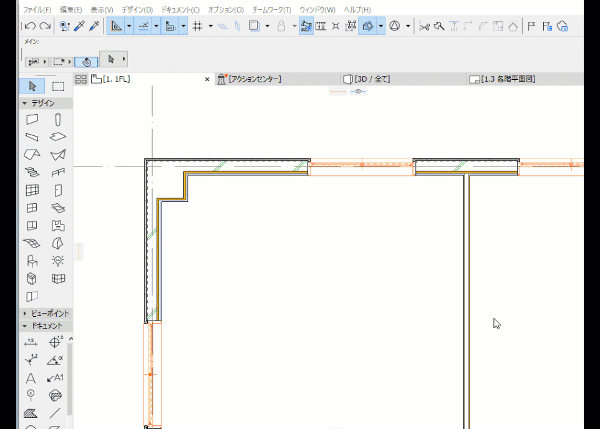Select the Arrow selection tool
The width and height of the screenshot is (600, 429).
coord(31,87)
